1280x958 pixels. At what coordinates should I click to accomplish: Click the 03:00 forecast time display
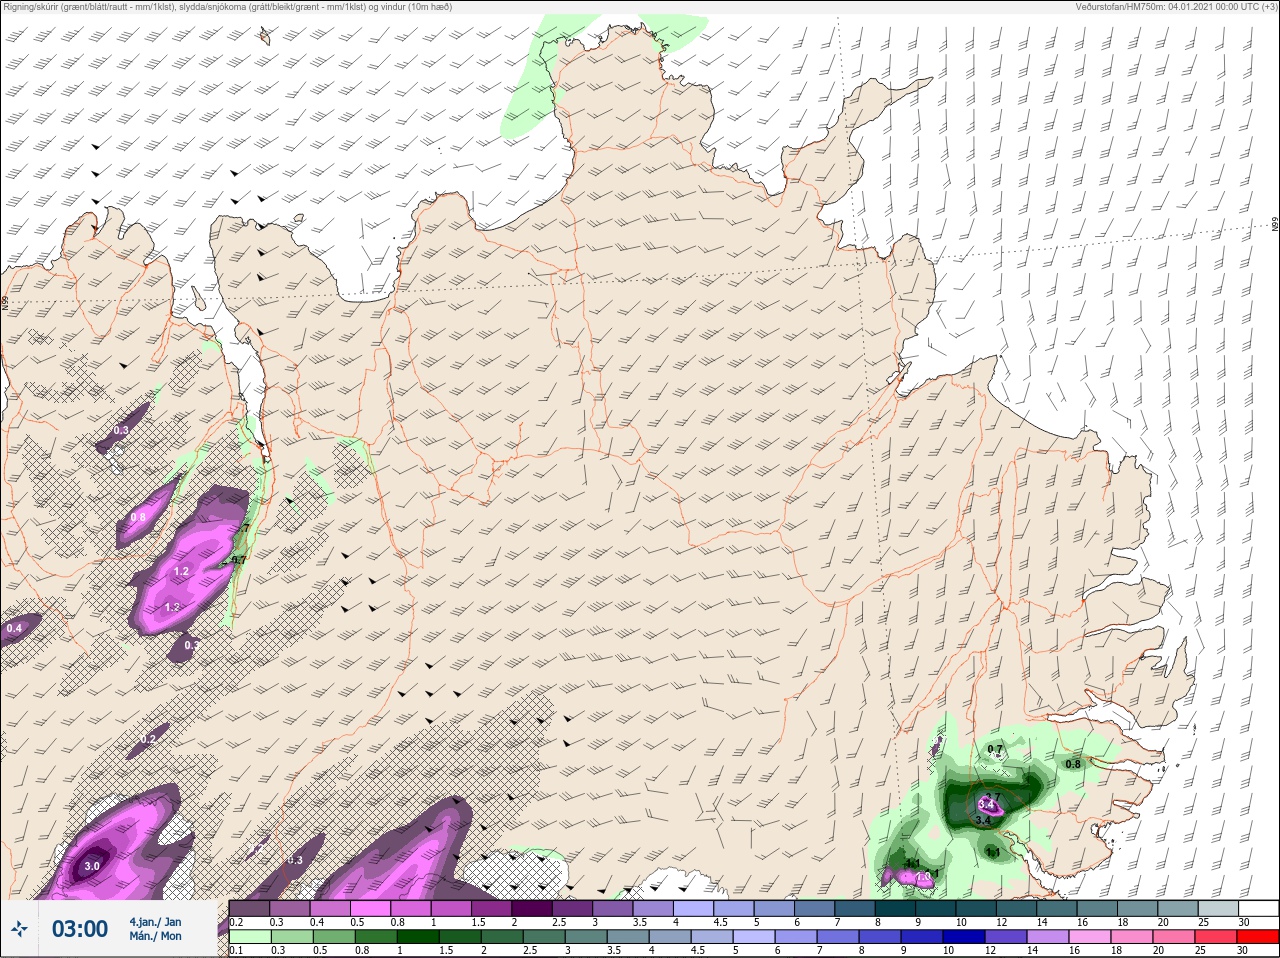point(79,929)
